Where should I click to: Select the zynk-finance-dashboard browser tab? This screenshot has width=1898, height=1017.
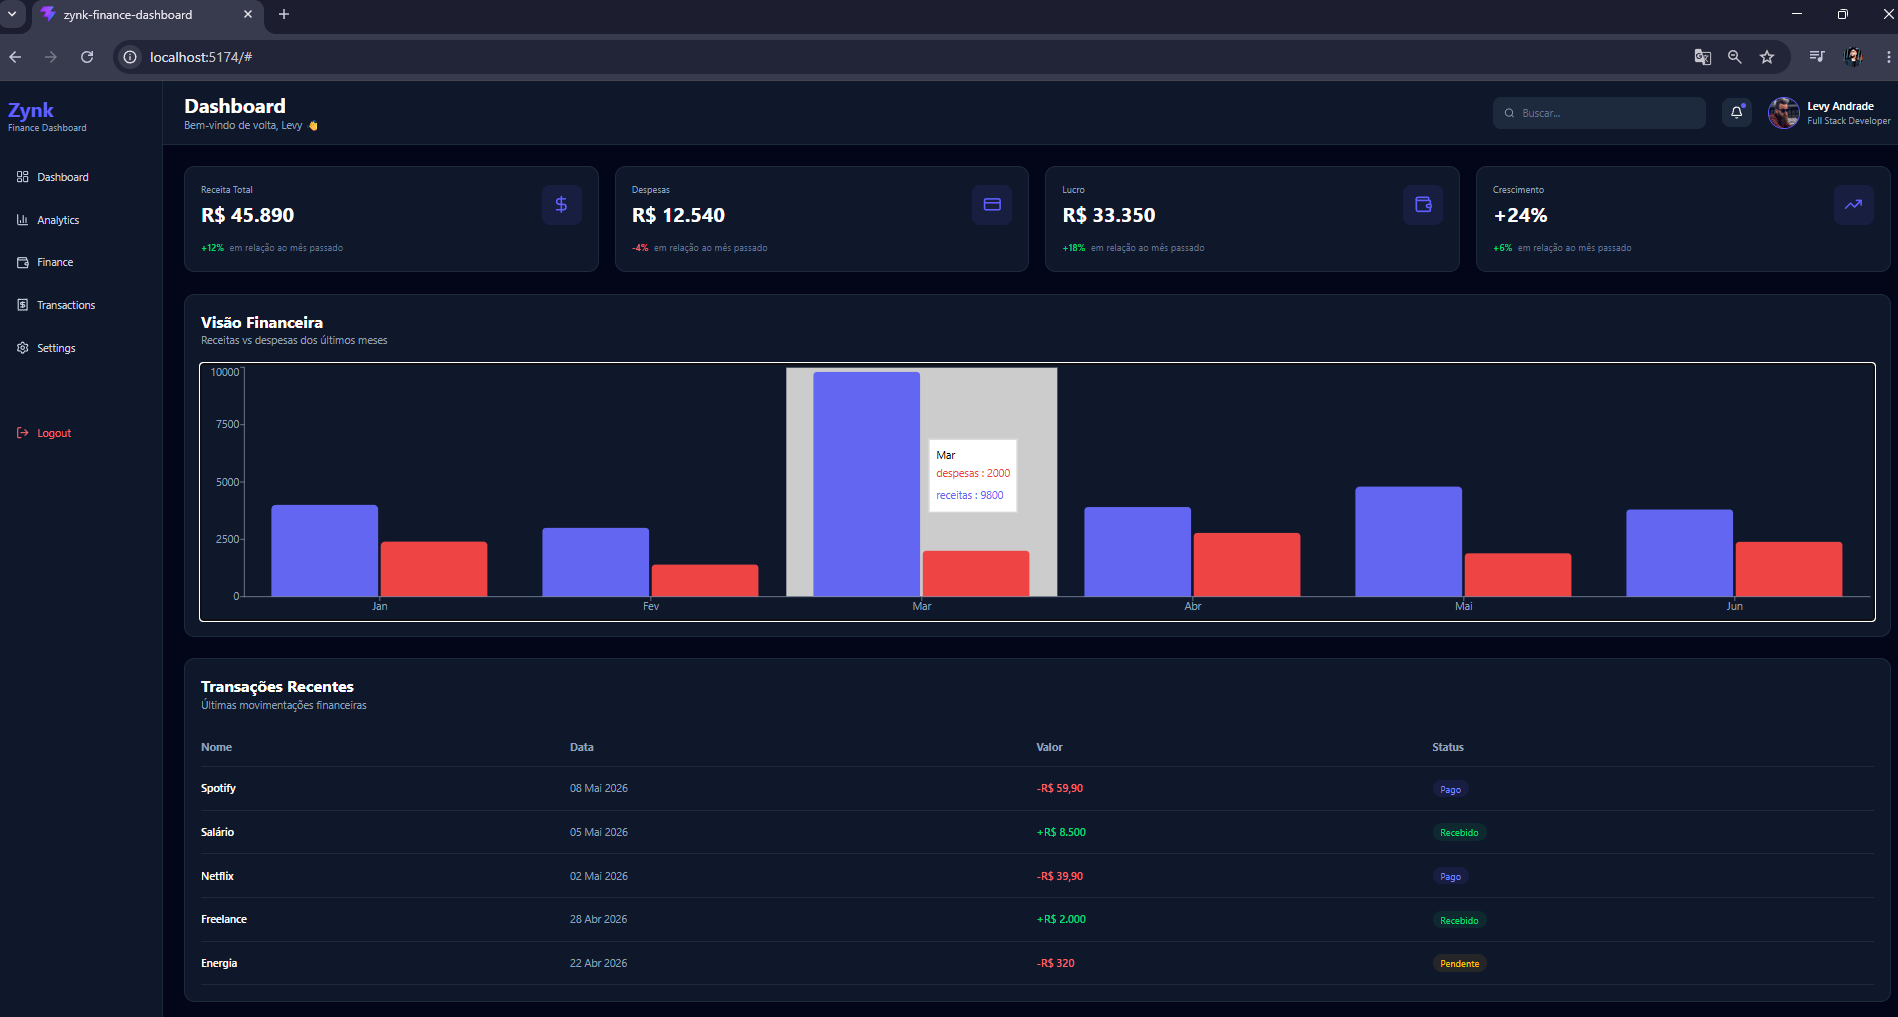[148, 15]
